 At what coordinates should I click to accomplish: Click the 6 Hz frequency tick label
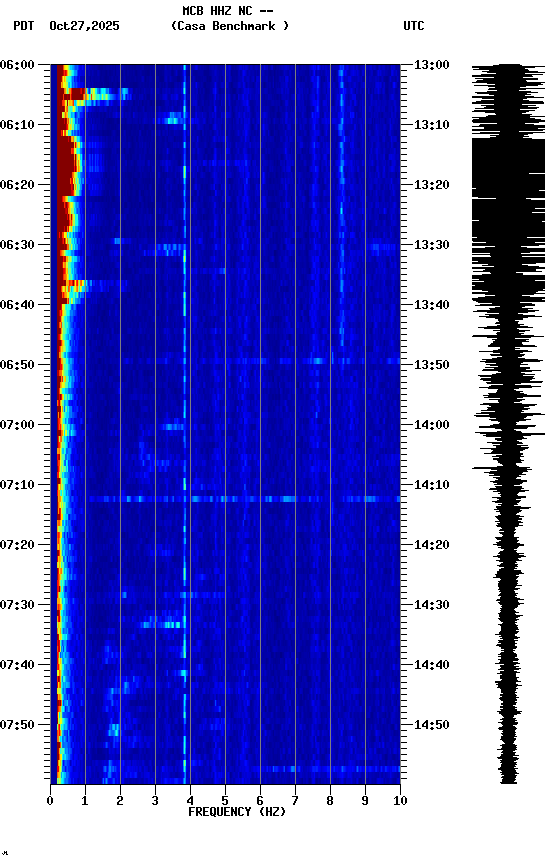[x=260, y=801]
